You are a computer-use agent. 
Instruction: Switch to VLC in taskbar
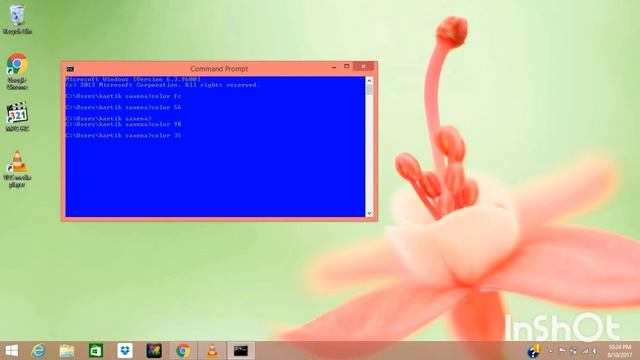212,351
